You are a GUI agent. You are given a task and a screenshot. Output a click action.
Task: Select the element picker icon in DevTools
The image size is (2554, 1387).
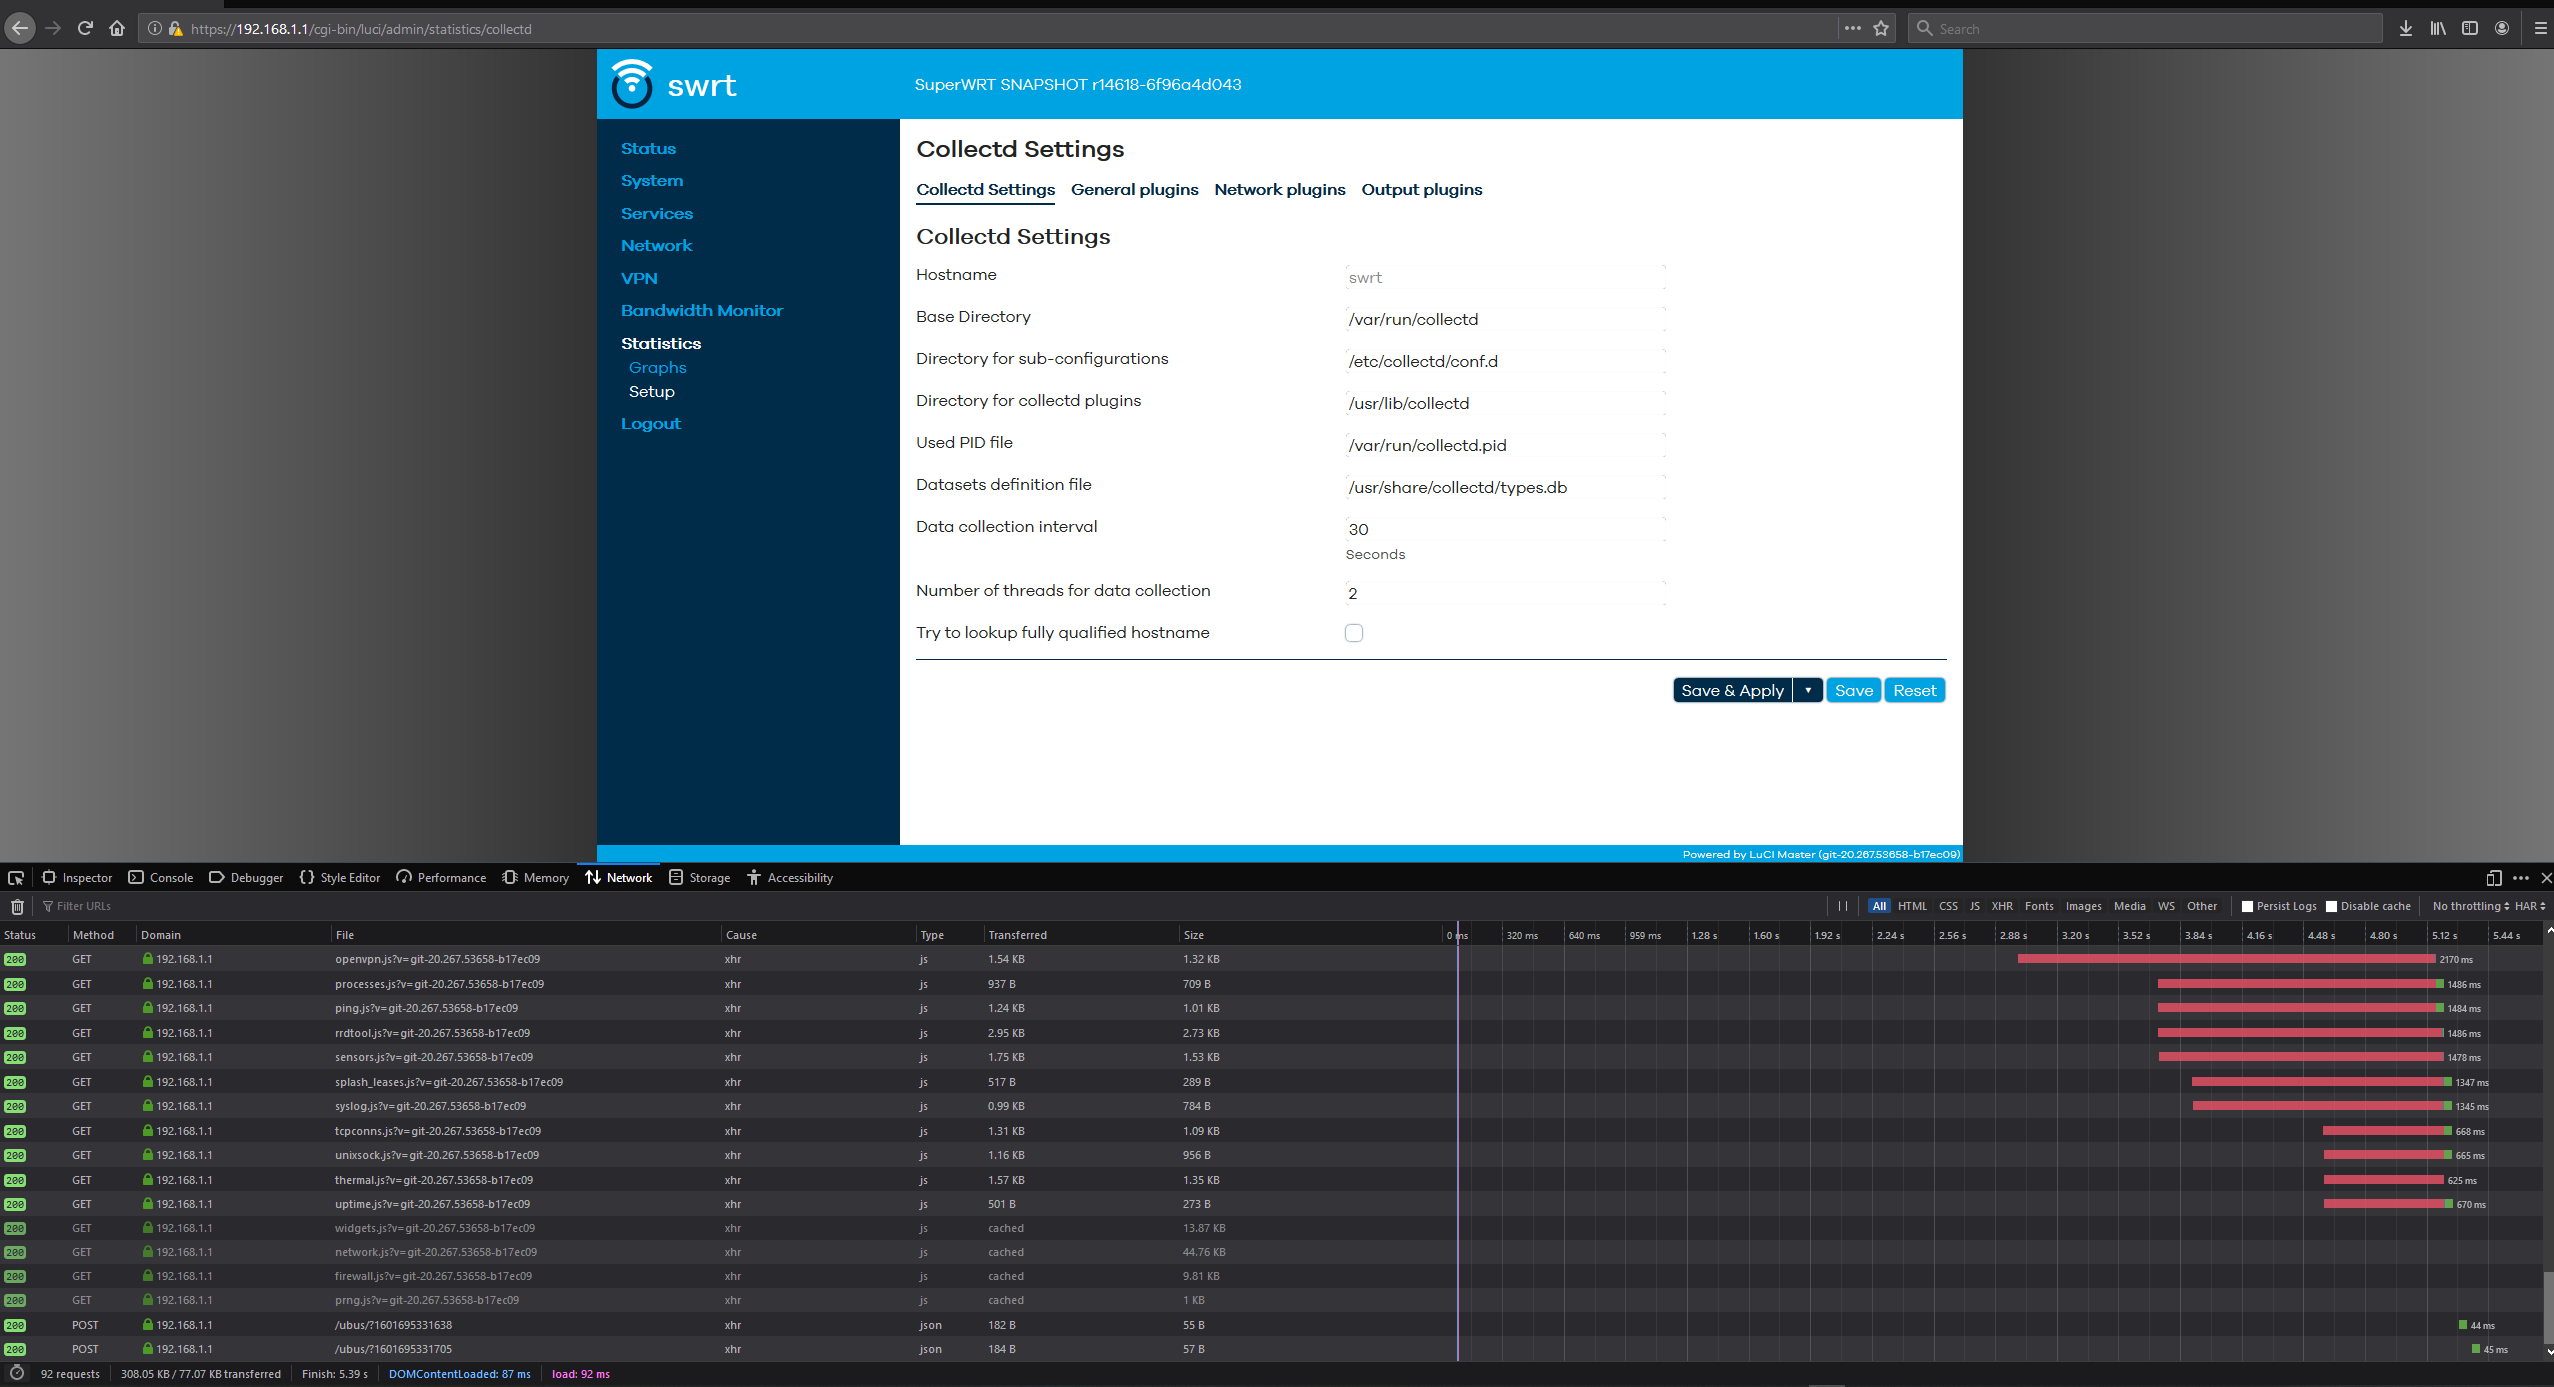coord(16,877)
